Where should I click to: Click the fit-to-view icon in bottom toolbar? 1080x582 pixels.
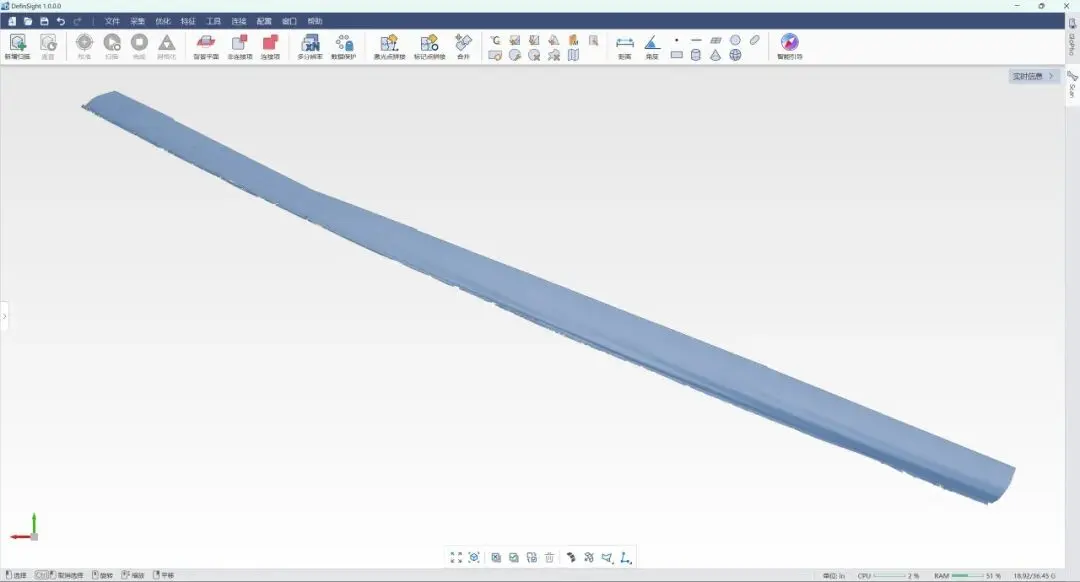pos(456,557)
